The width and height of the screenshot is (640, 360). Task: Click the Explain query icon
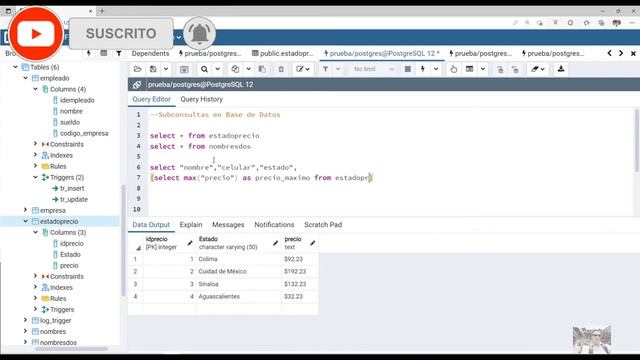453,69
